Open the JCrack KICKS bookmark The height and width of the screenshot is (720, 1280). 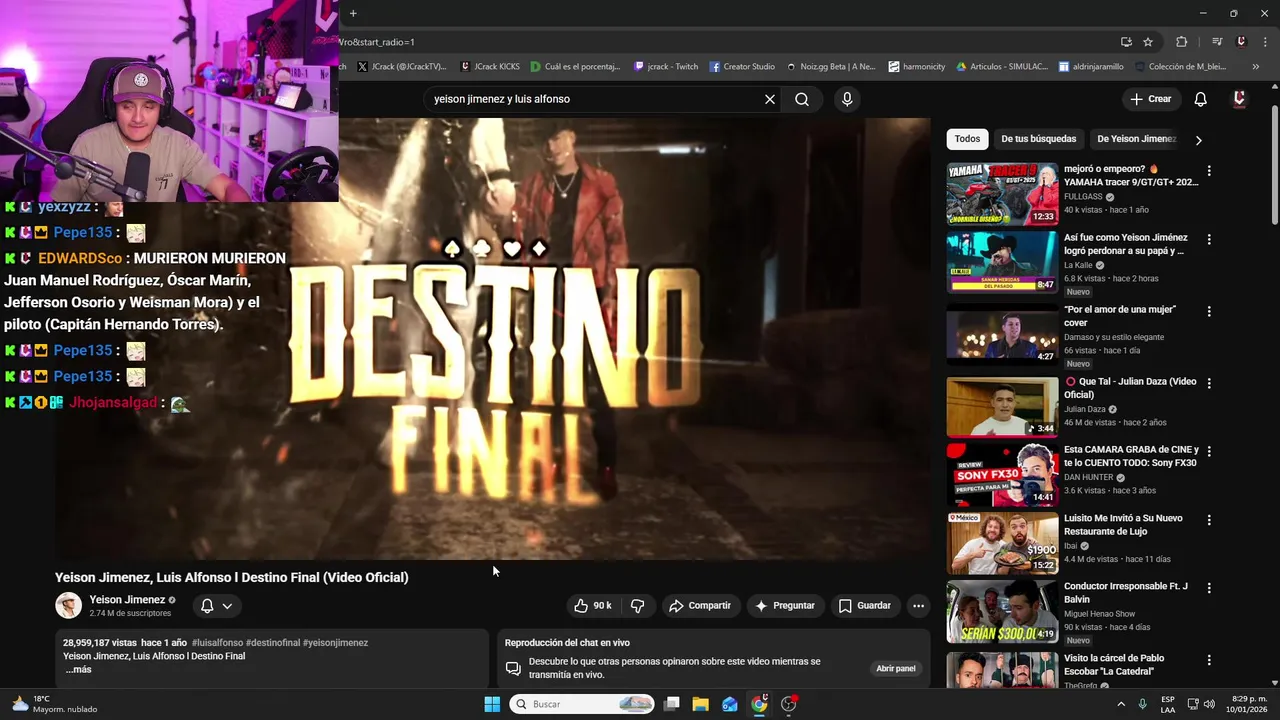pyautogui.click(x=490, y=67)
